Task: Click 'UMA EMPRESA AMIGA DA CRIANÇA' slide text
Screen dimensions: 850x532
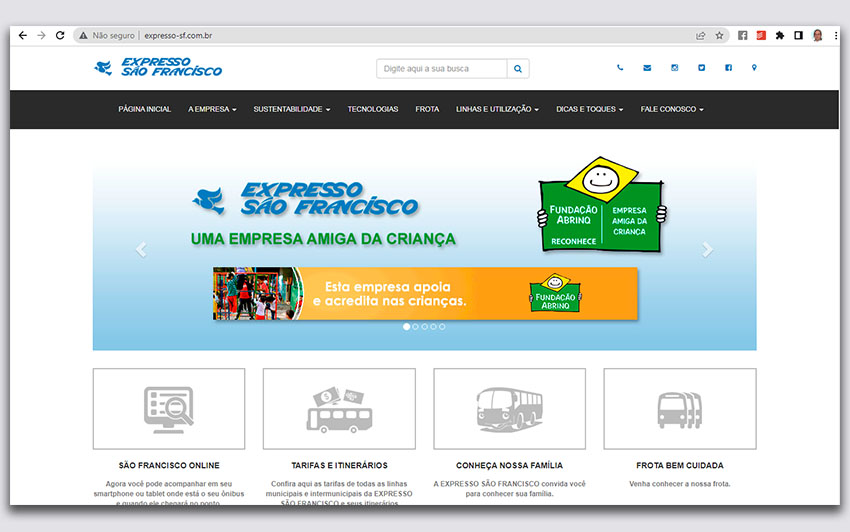Action: pyautogui.click(x=323, y=239)
